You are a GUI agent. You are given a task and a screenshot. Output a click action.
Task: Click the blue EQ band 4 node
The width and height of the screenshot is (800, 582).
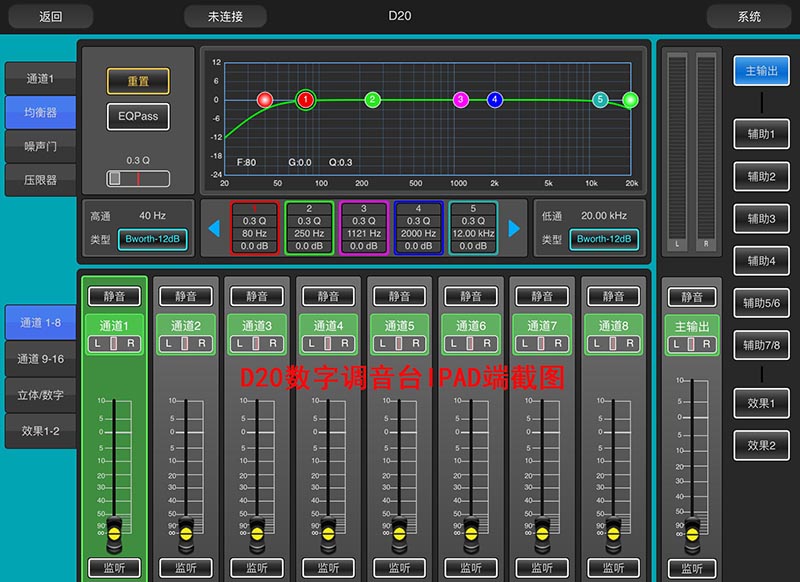coord(495,100)
